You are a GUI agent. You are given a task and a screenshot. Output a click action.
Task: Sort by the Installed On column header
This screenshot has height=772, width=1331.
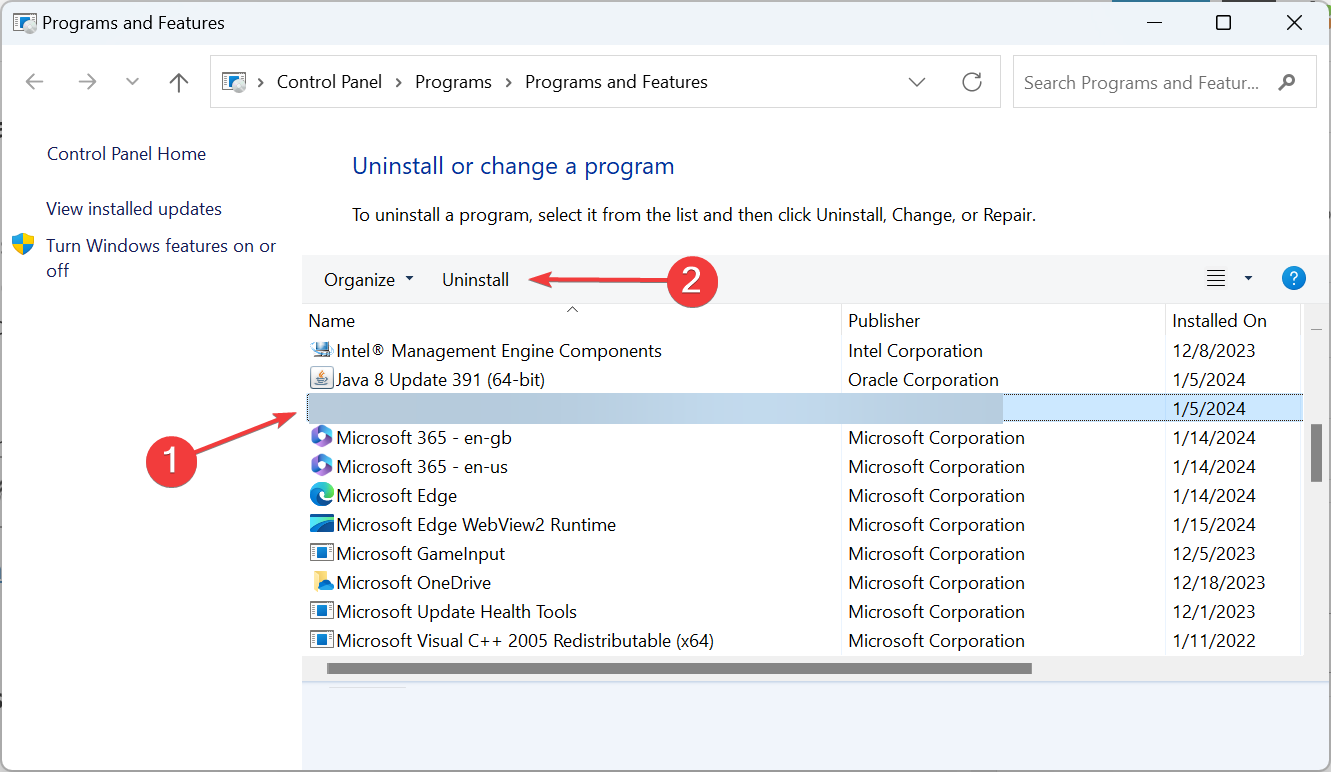point(1219,321)
